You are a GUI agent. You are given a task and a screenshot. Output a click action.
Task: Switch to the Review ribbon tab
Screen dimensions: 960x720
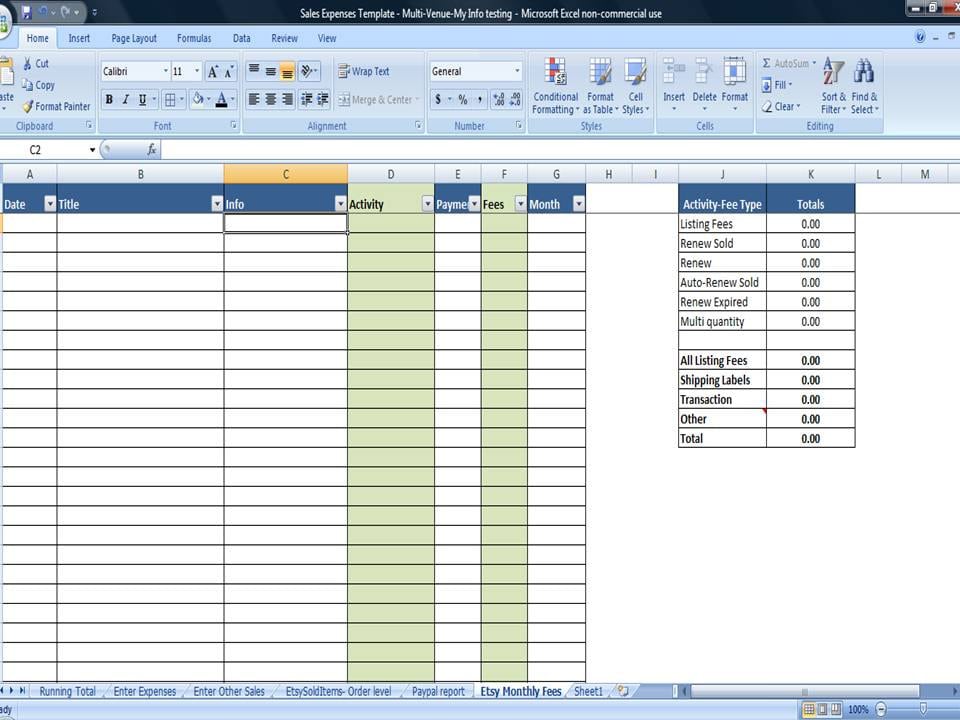[282, 37]
